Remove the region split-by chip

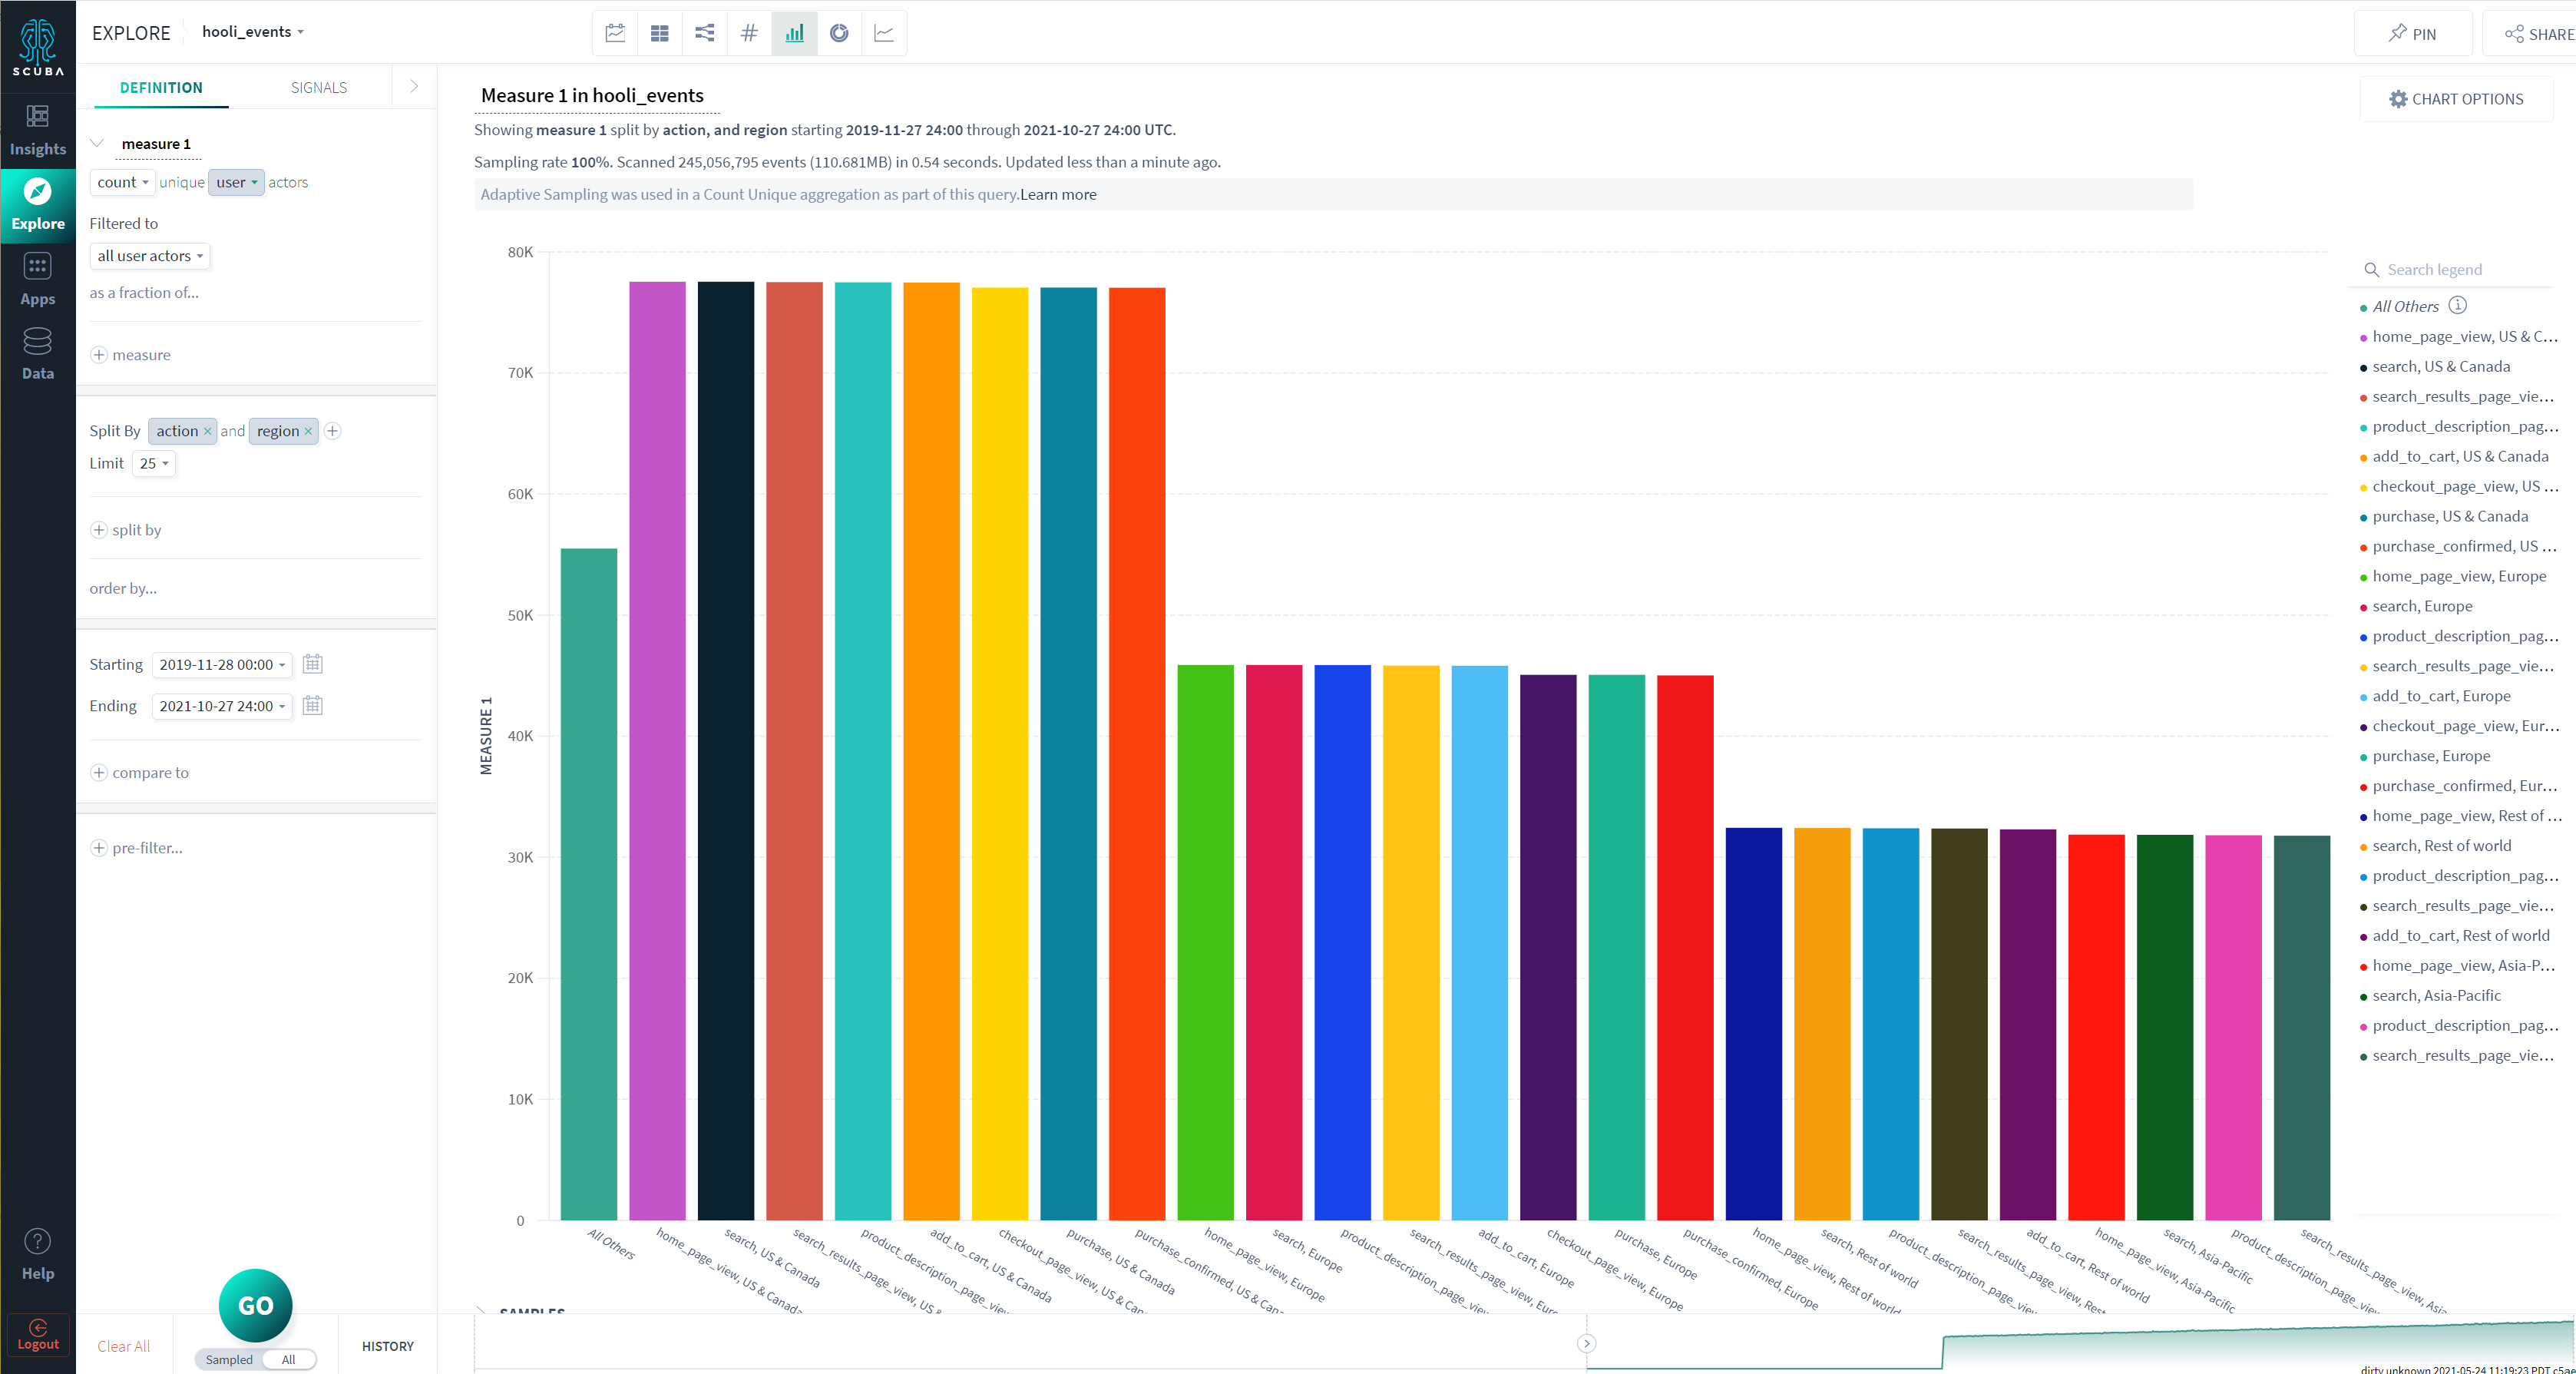pos(308,431)
